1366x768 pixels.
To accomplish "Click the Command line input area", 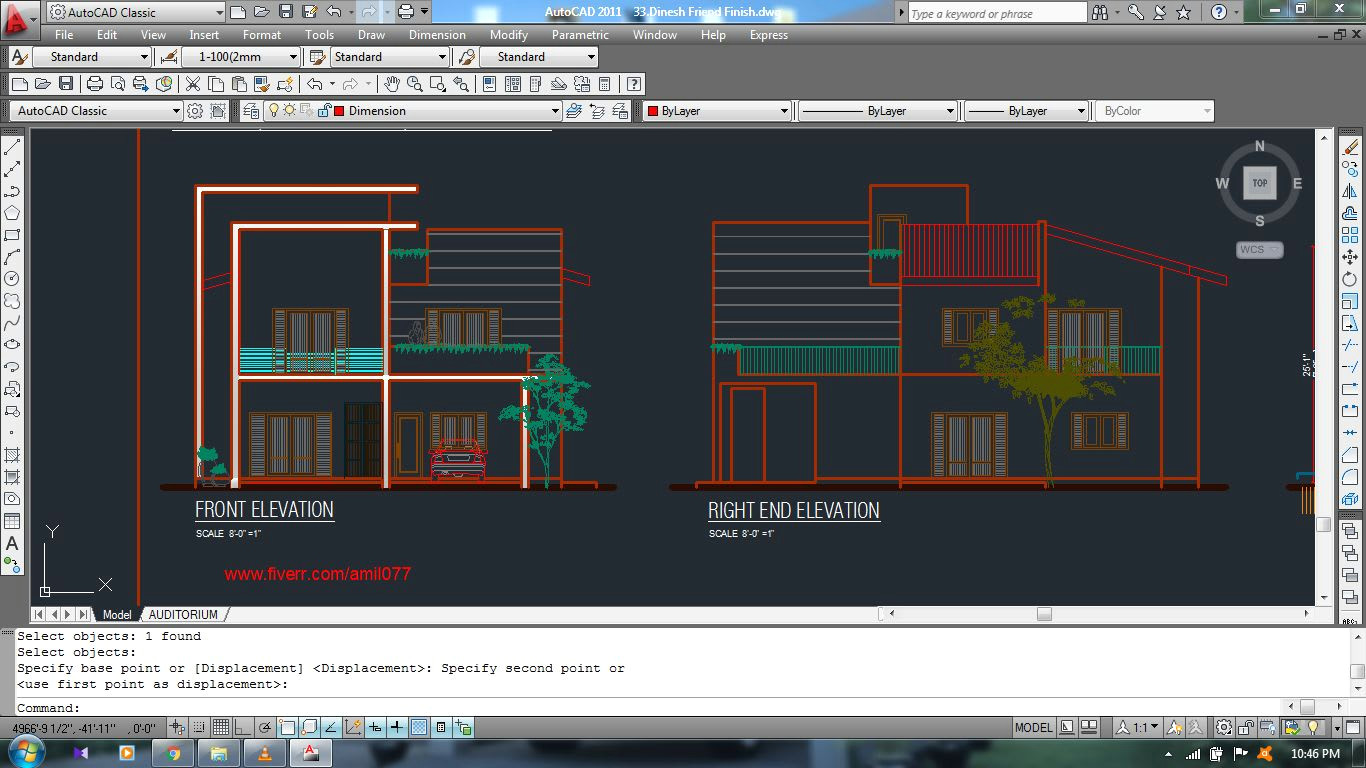I will (680, 708).
